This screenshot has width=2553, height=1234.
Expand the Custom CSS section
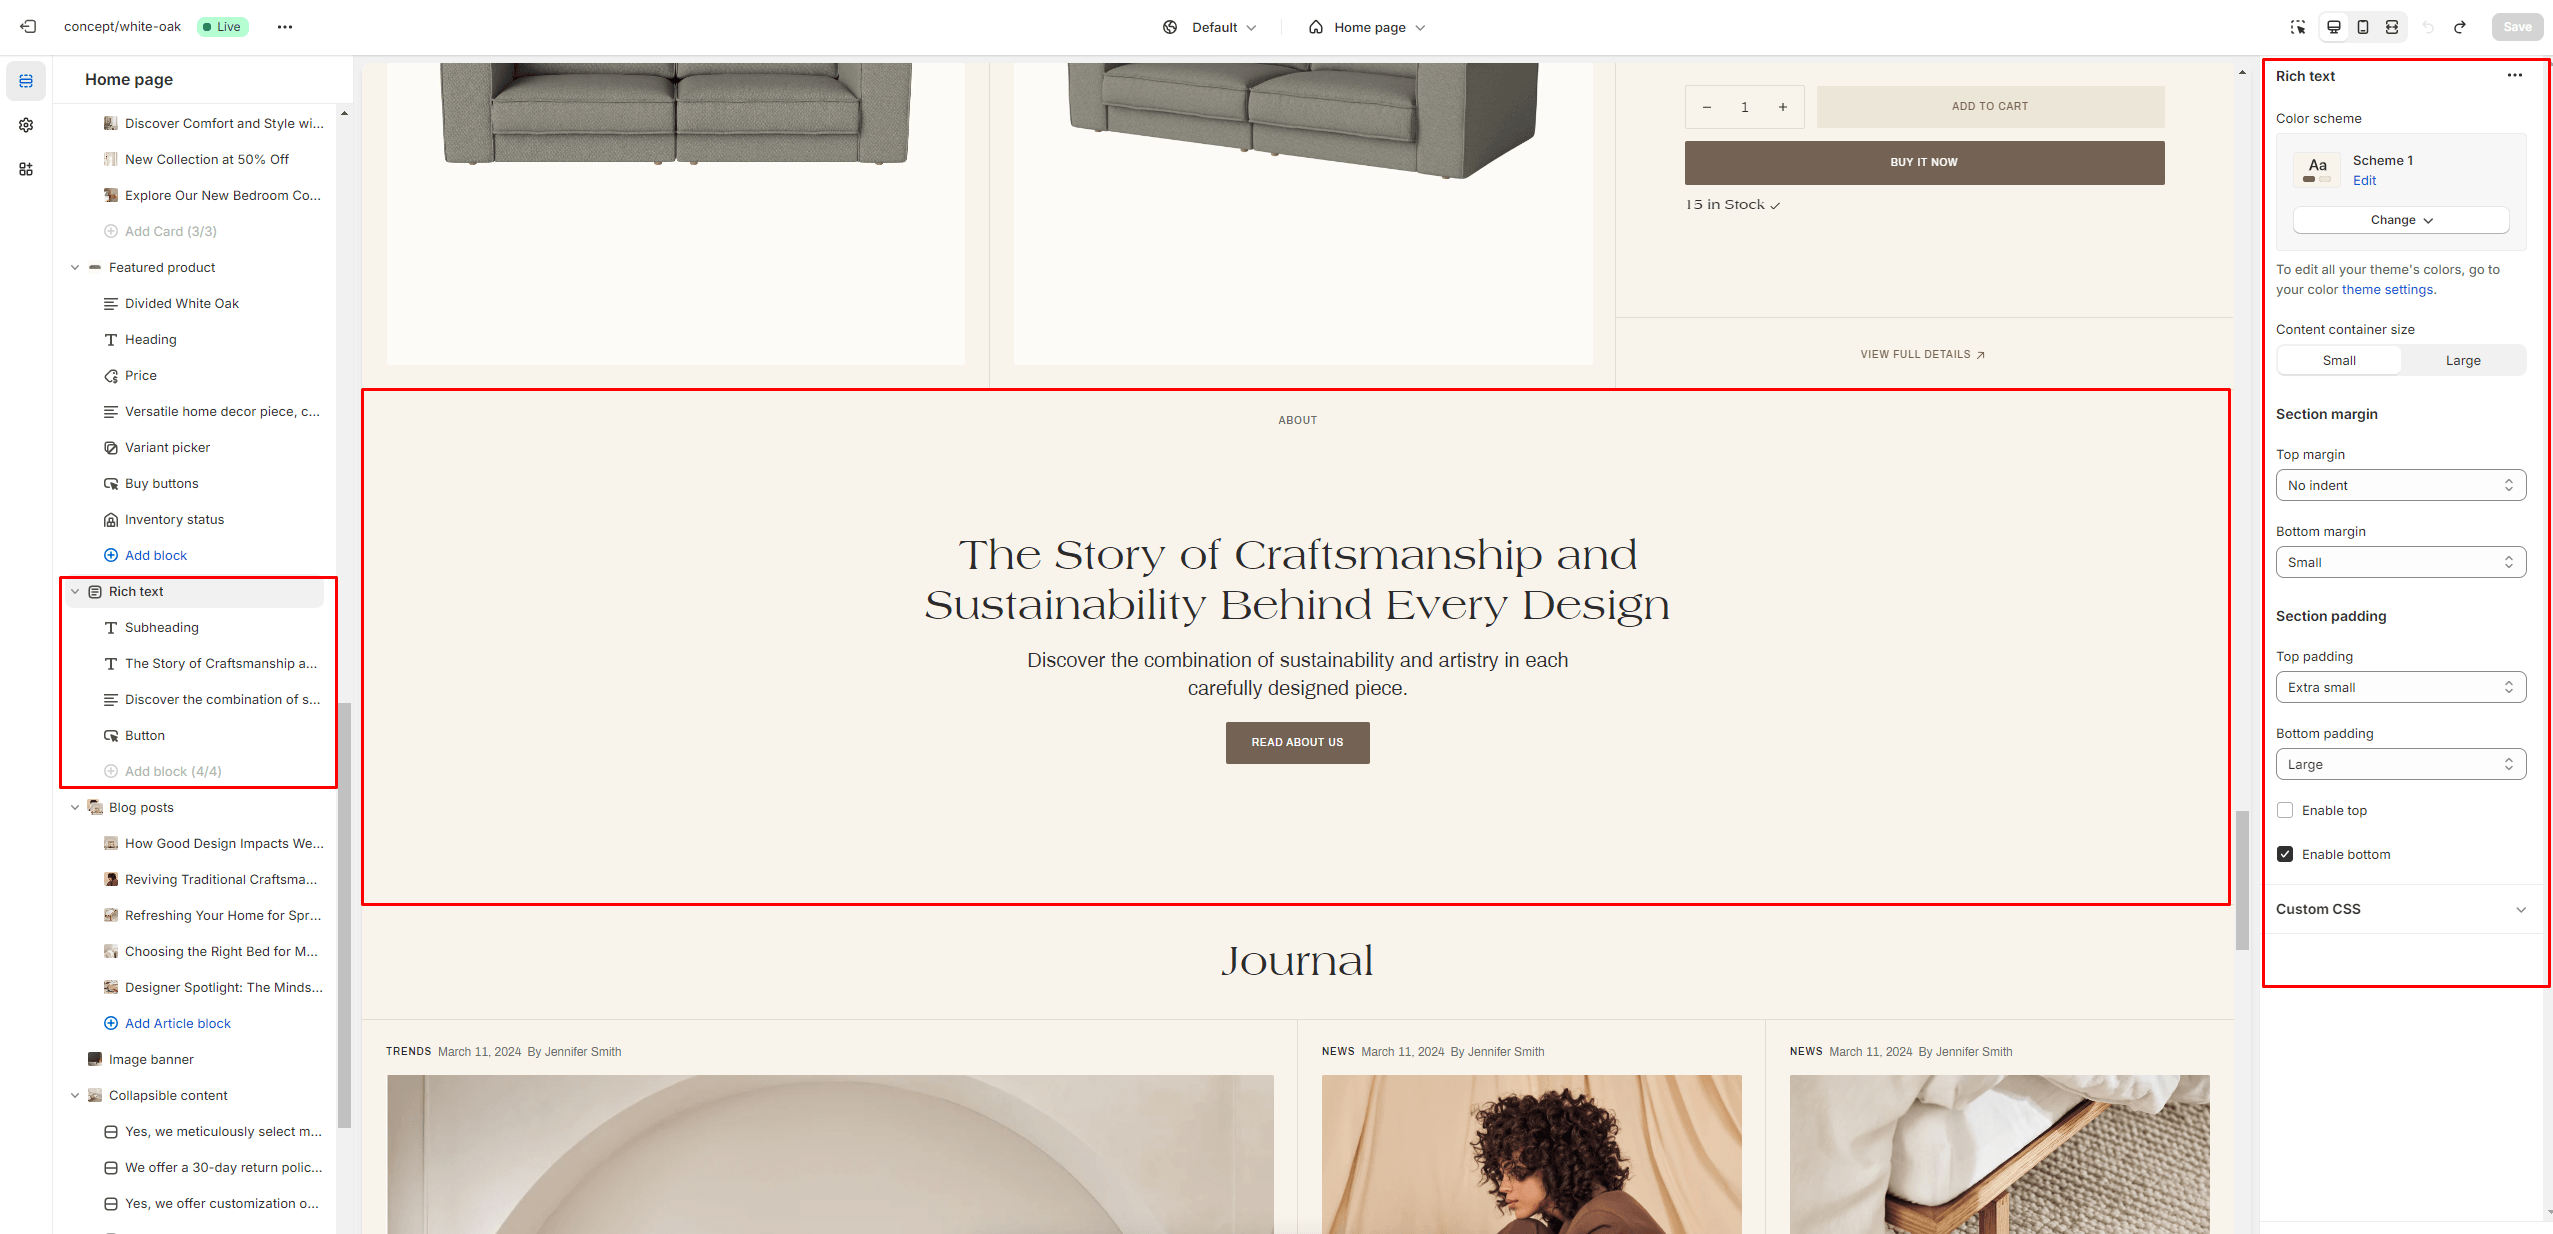[x=2400, y=909]
